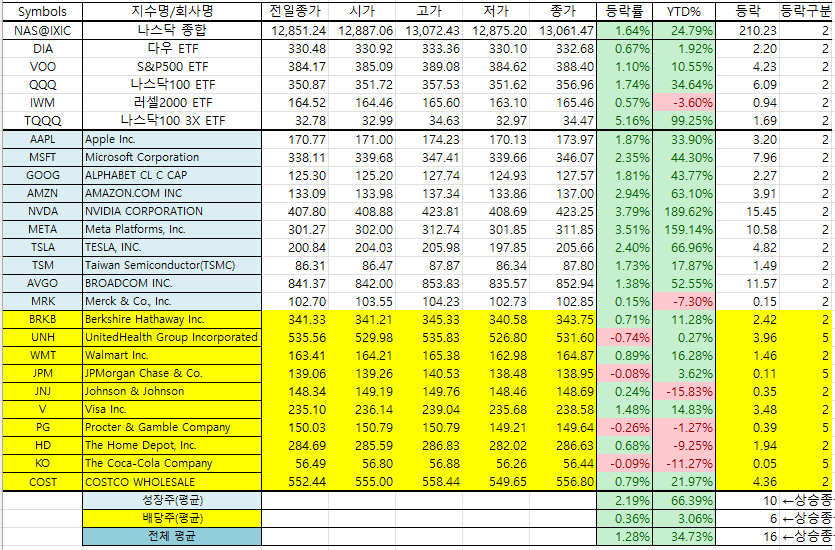Click the NVIDIA CORPORATION cell
This screenshot has width=835, height=550.
pyautogui.click(x=172, y=211)
